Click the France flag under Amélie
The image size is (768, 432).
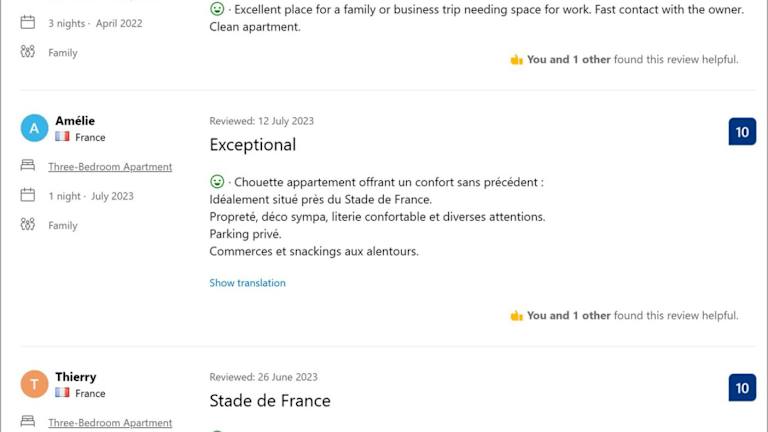coord(62,137)
